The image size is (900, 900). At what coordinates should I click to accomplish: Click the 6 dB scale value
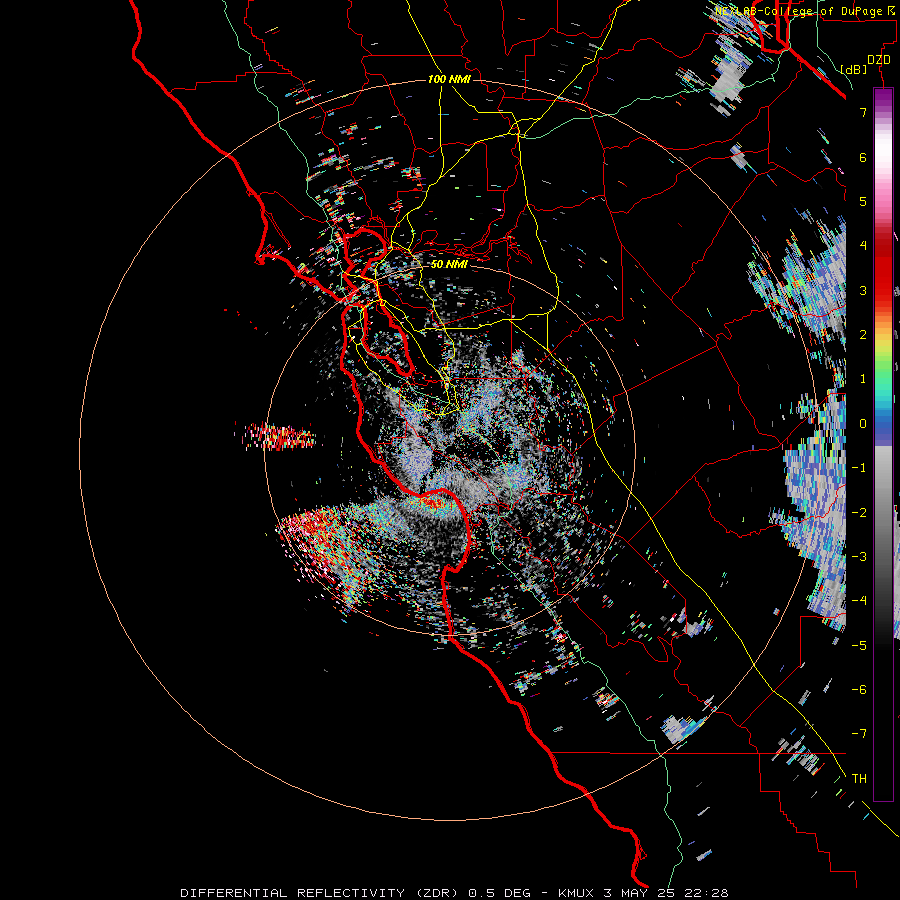tap(863, 157)
